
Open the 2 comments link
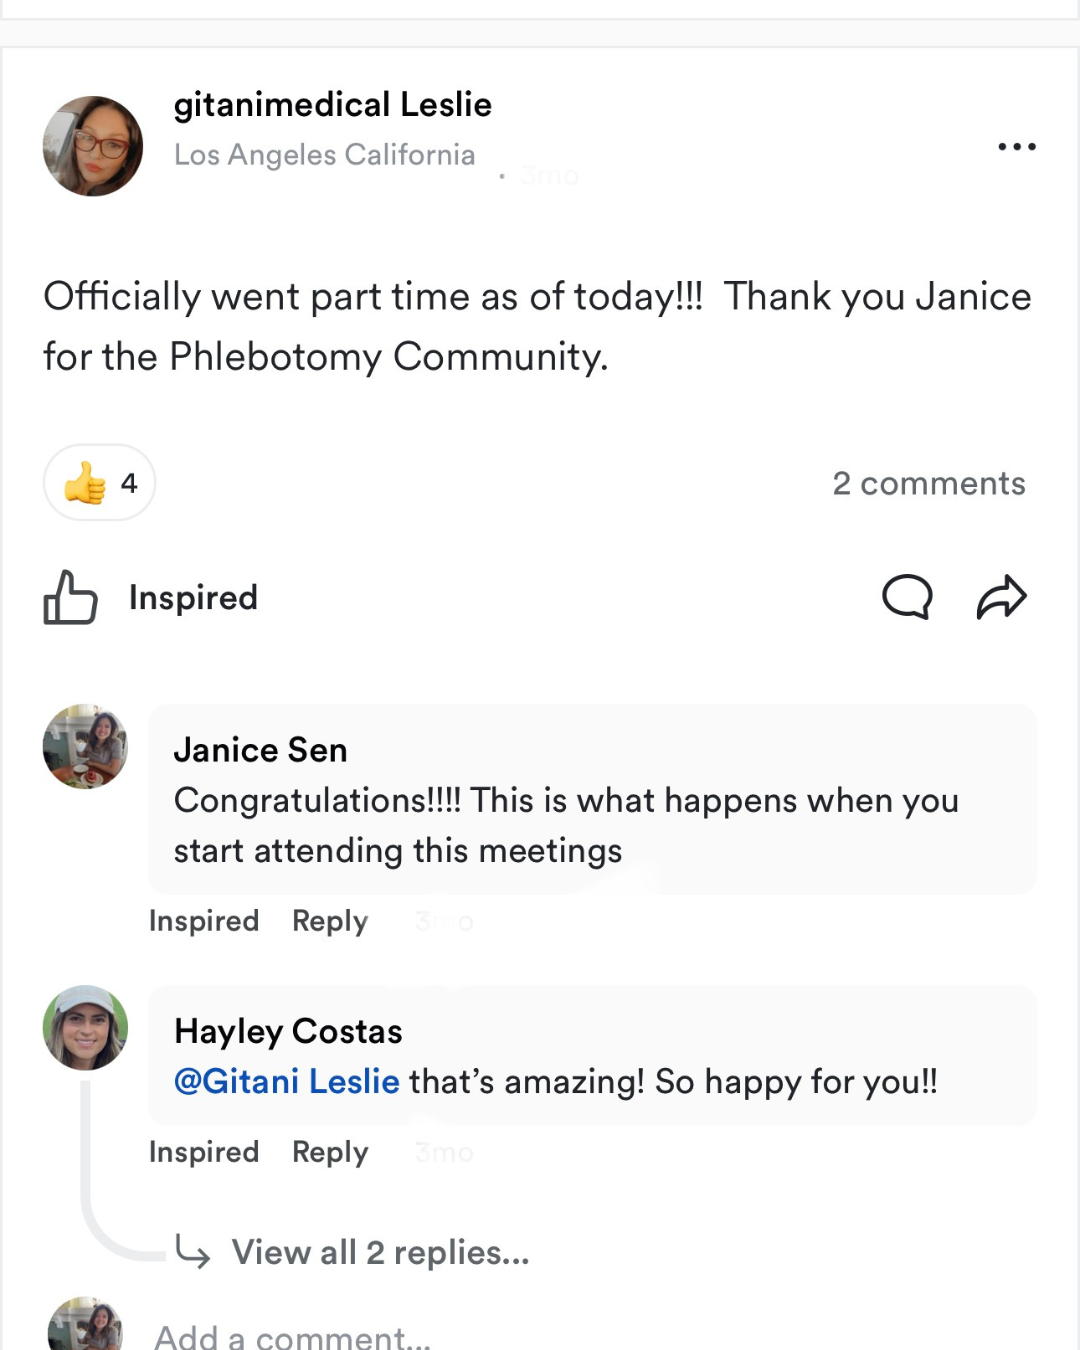[929, 484]
